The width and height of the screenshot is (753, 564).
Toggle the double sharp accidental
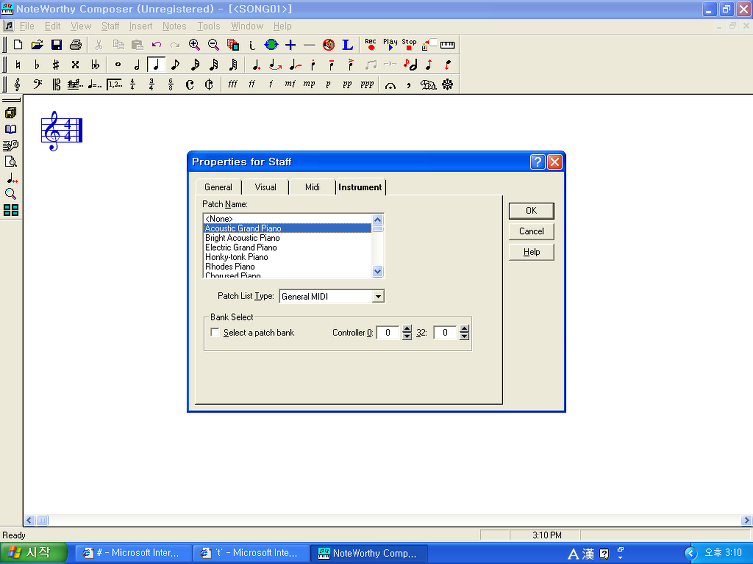click(x=75, y=64)
